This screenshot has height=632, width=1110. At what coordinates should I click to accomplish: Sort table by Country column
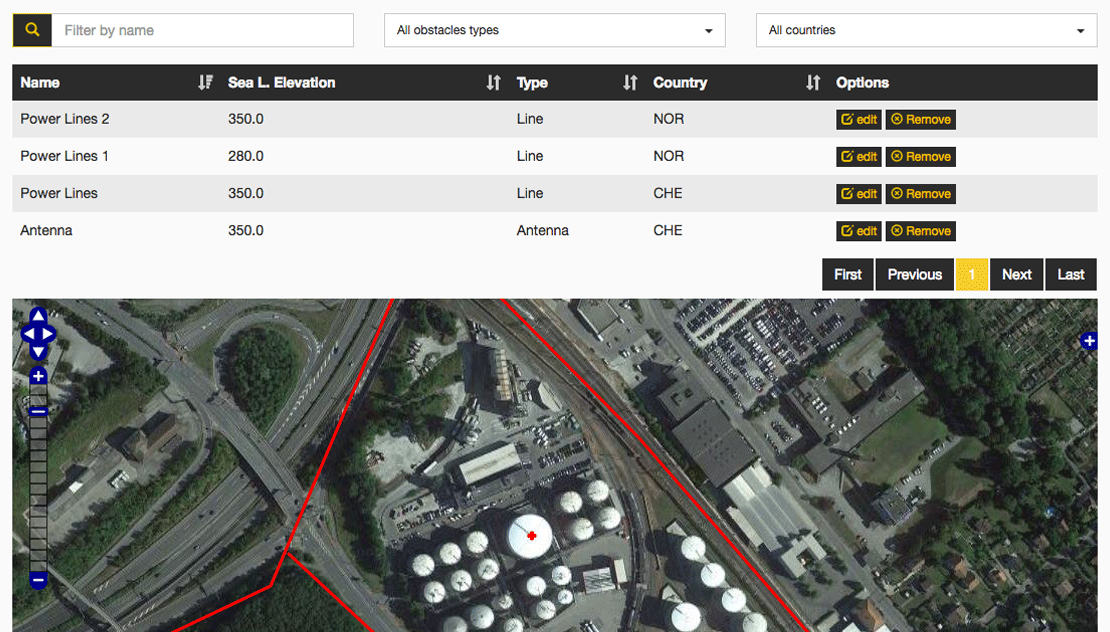813,83
